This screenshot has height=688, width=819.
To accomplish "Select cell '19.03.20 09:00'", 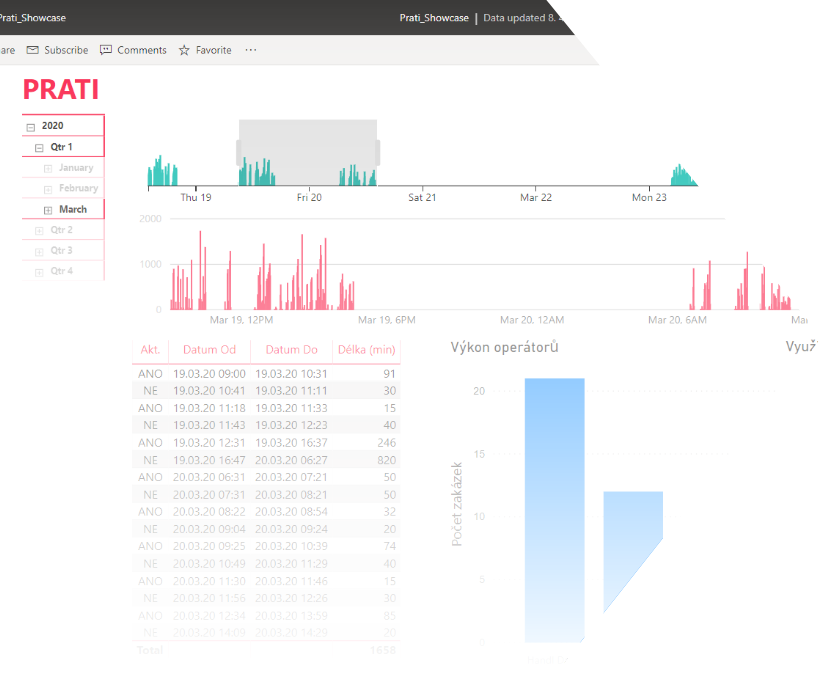I will pyautogui.click(x=209, y=374).
